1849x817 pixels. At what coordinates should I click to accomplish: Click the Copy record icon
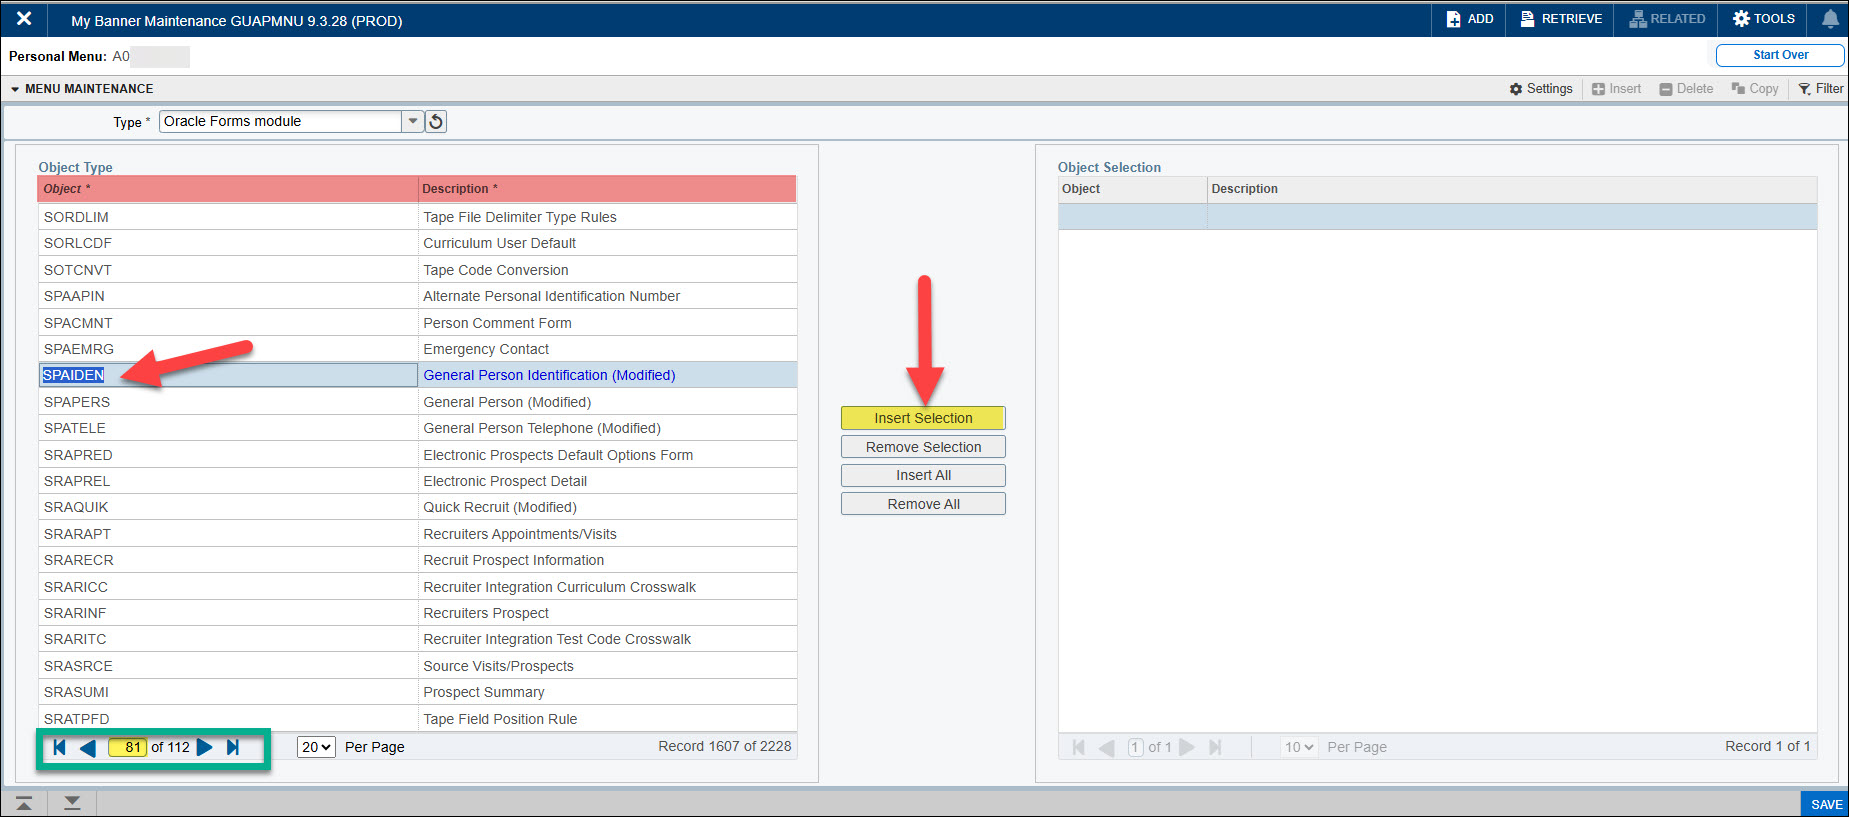1755,89
